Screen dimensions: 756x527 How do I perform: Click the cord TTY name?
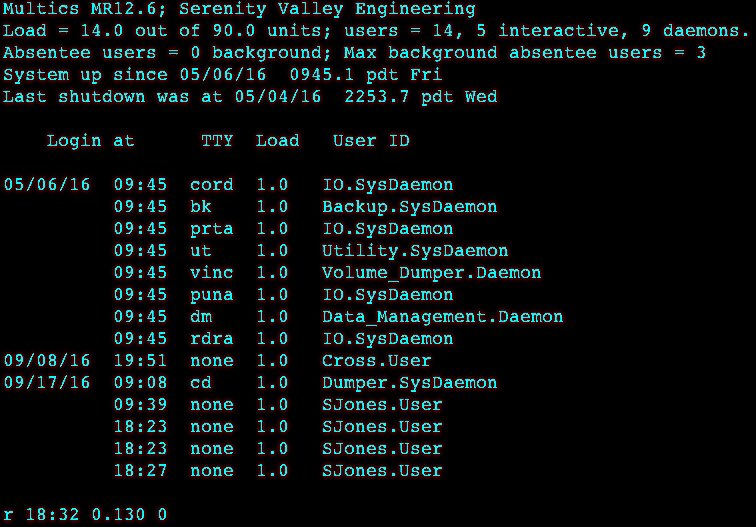tap(212, 185)
